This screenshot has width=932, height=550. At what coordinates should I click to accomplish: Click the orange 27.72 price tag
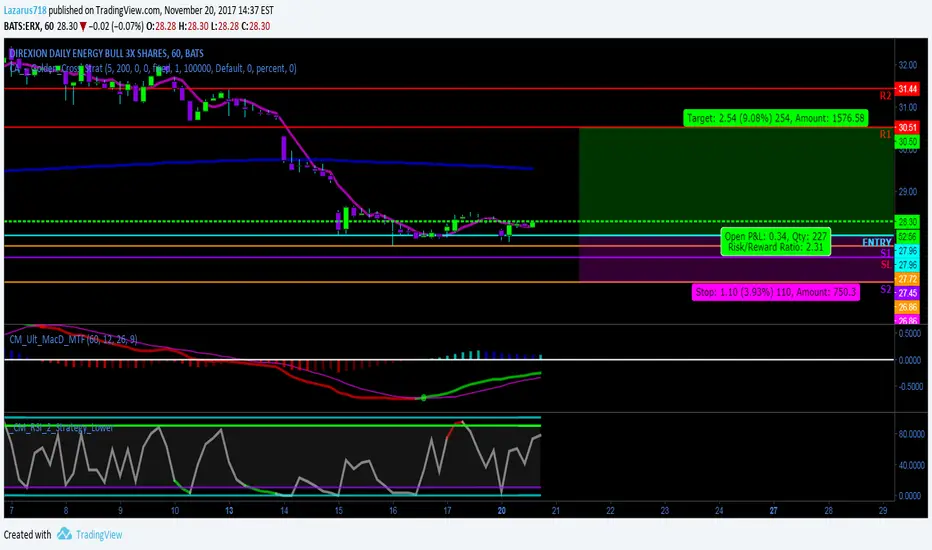click(907, 279)
